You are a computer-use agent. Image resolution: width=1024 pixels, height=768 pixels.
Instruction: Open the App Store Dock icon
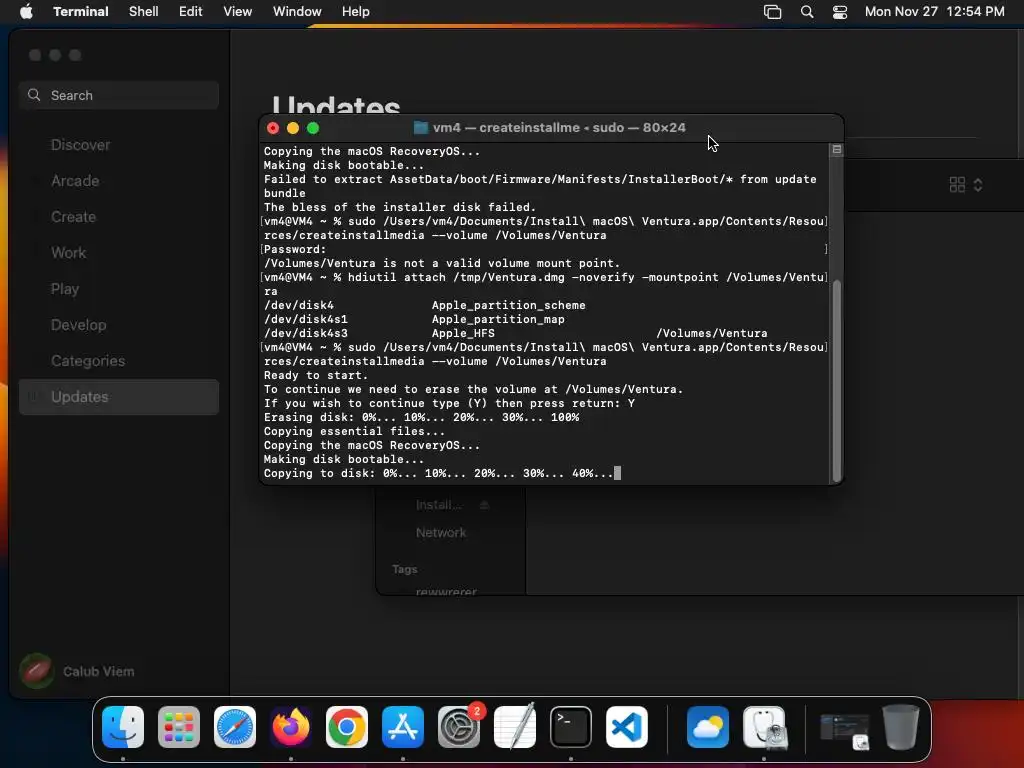pyautogui.click(x=403, y=727)
